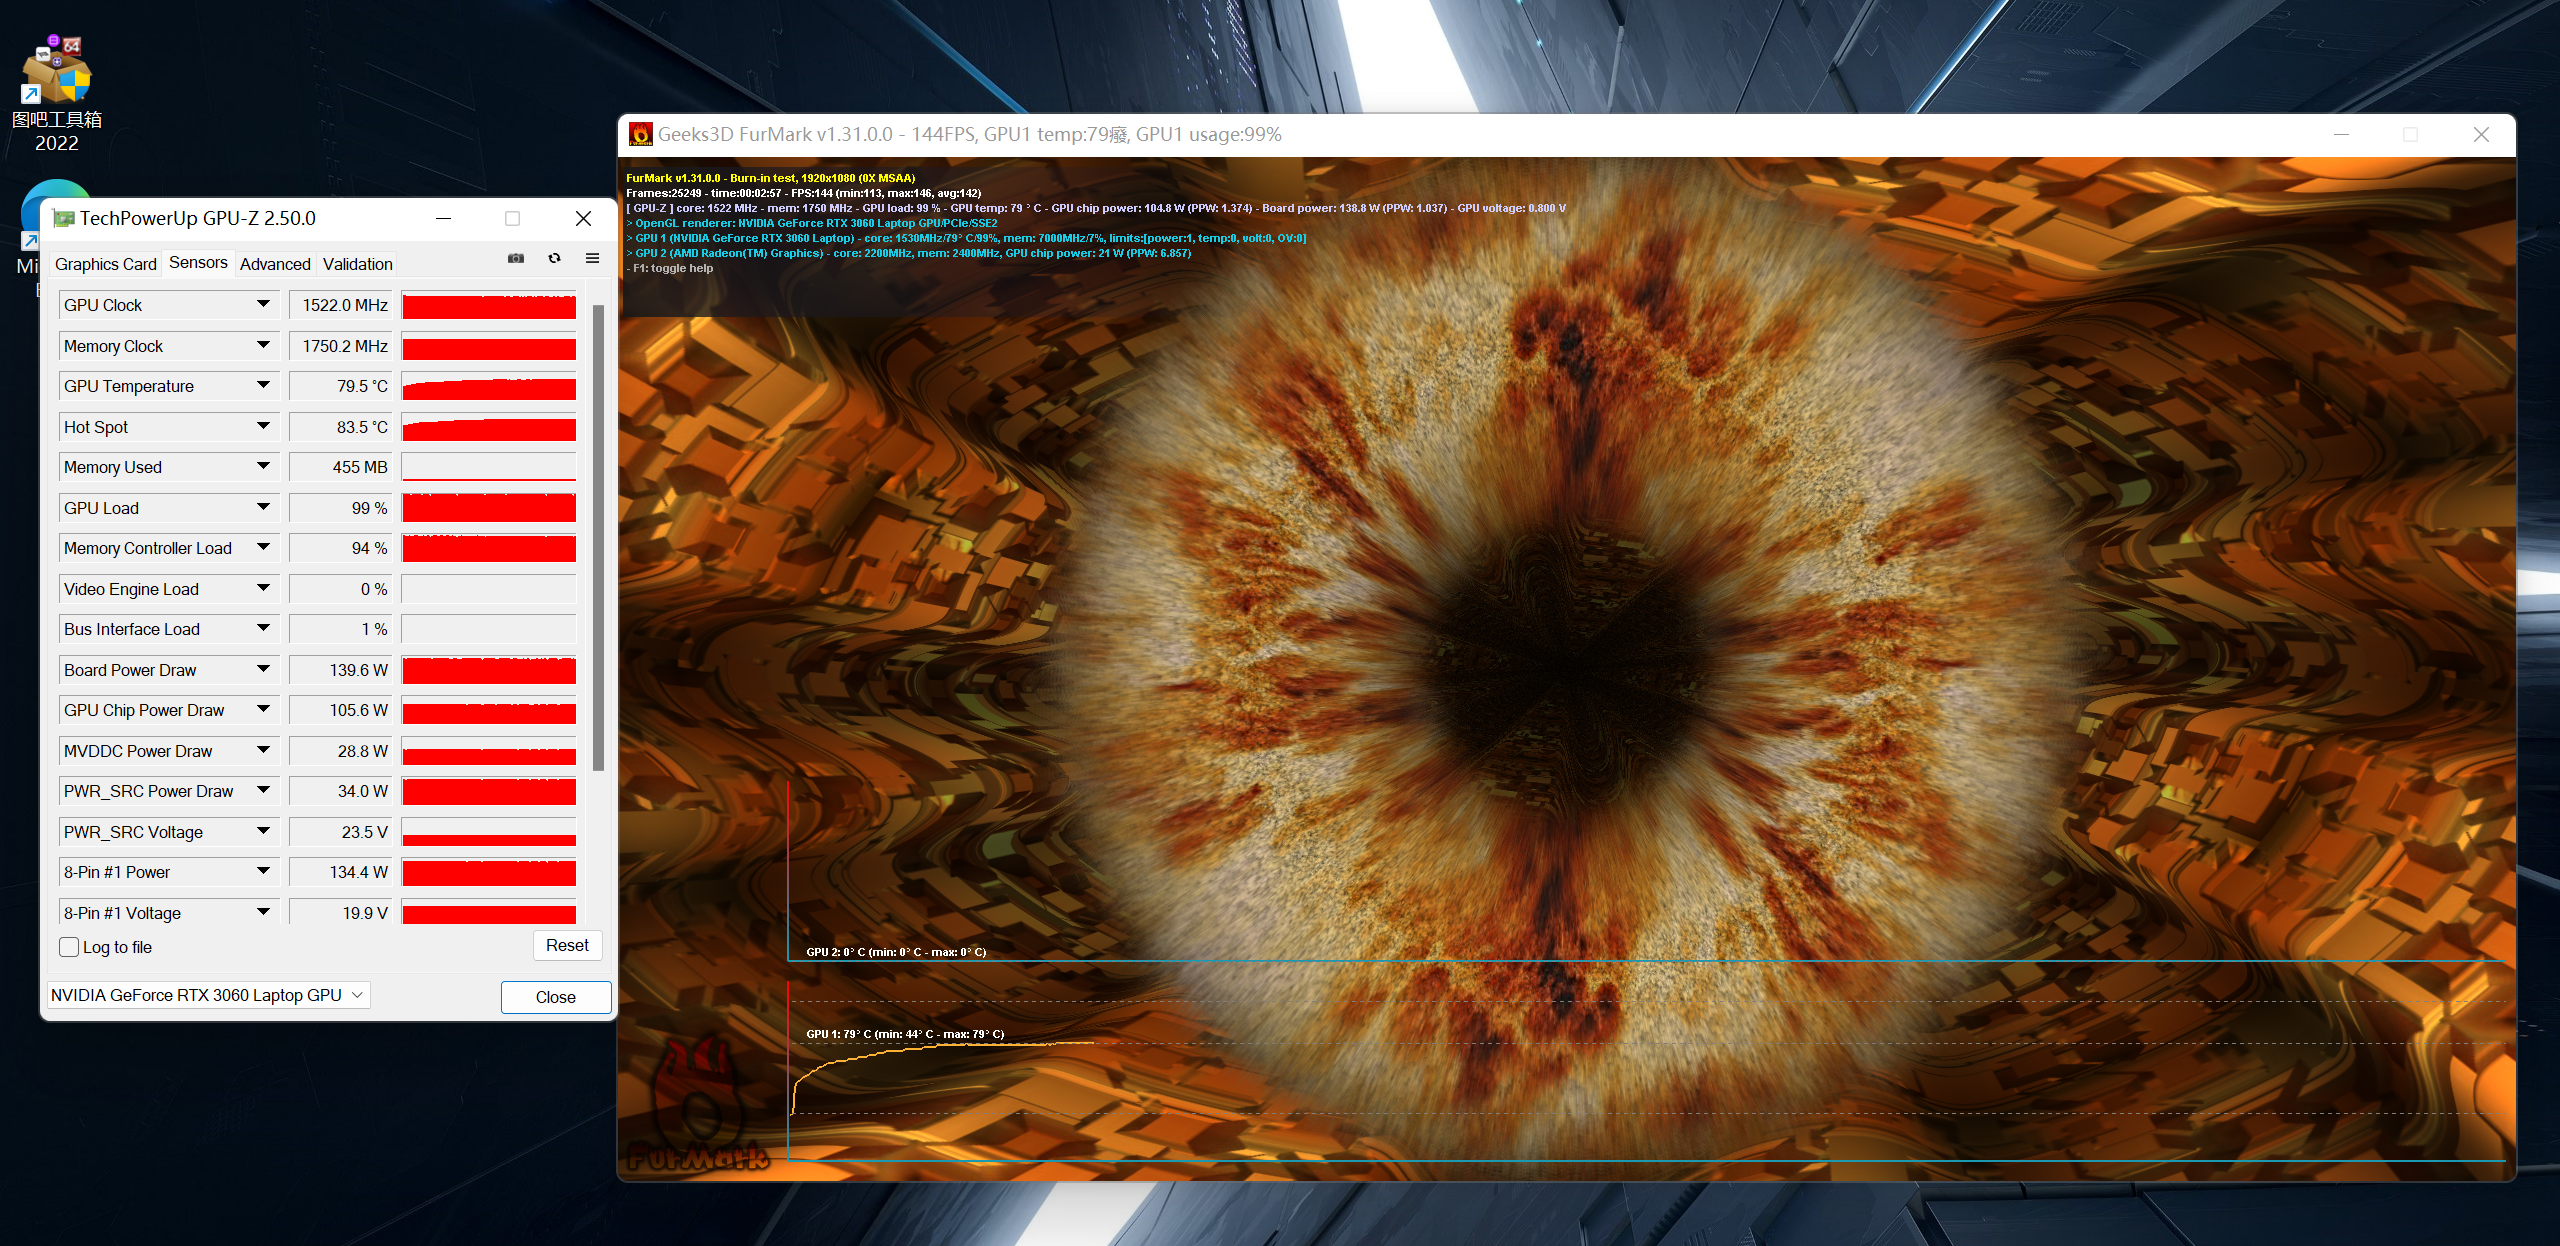Click the GPU Clock history graph
This screenshot has width=2560, height=1246.
point(489,305)
